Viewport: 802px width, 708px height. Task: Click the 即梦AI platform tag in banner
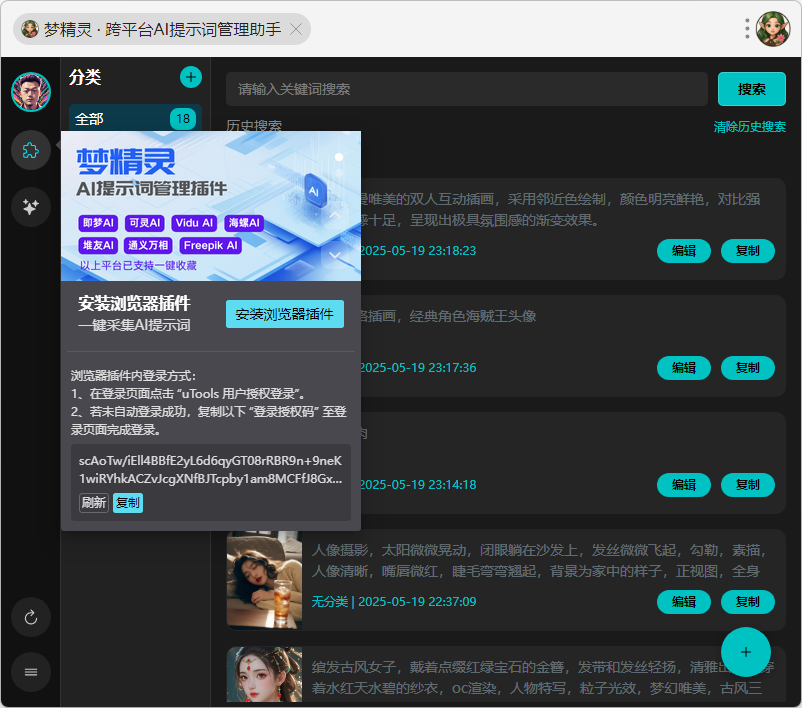pyautogui.click(x=98, y=223)
